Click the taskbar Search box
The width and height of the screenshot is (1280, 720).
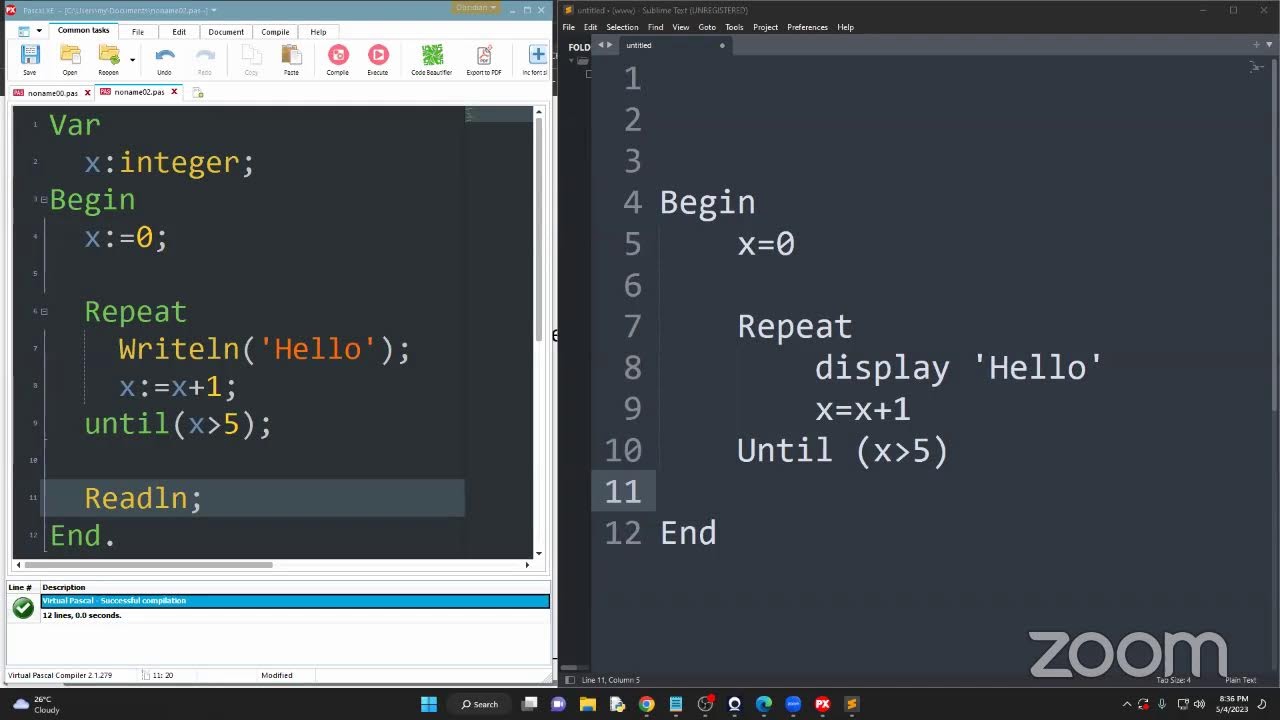click(x=479, y=704)
